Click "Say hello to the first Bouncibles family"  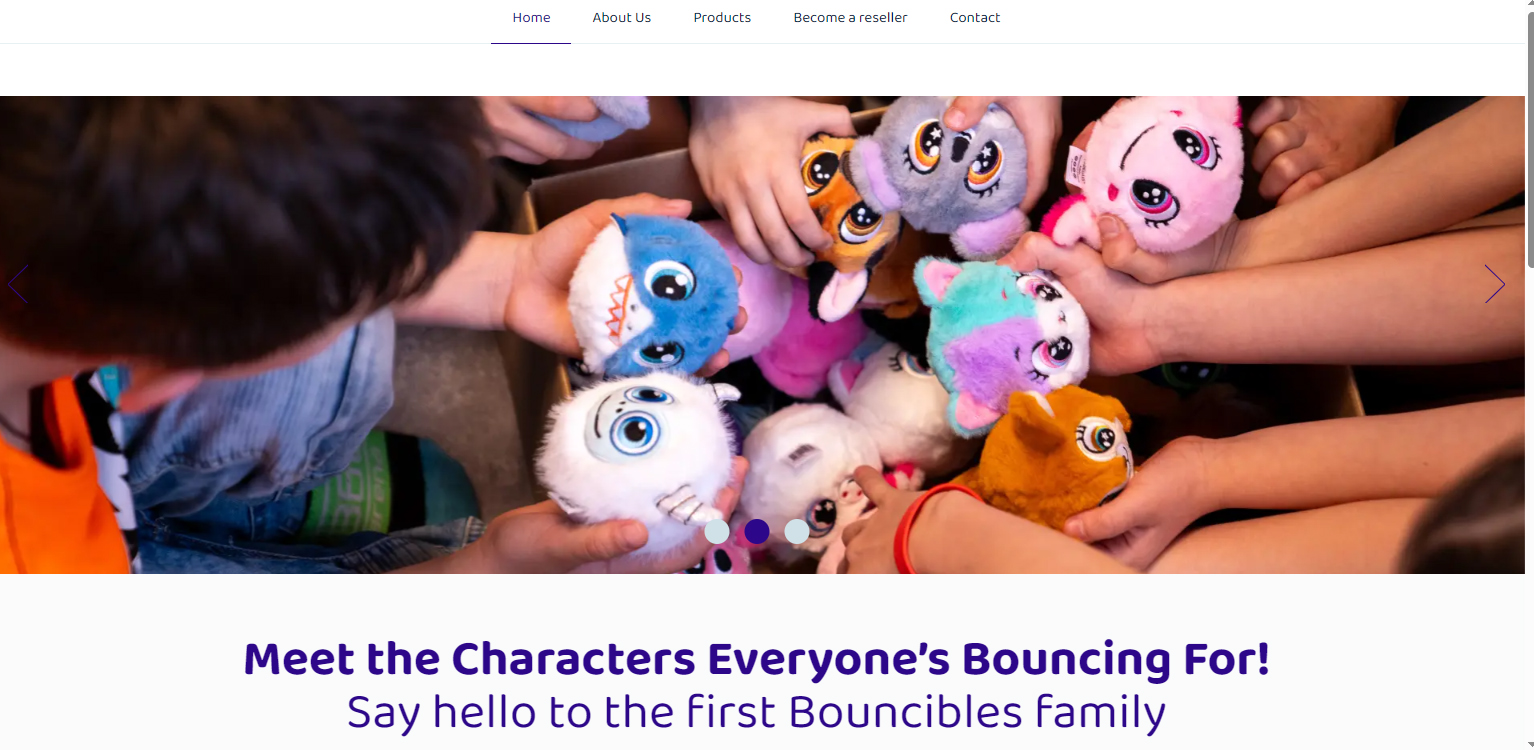click(x=756, y=712)
